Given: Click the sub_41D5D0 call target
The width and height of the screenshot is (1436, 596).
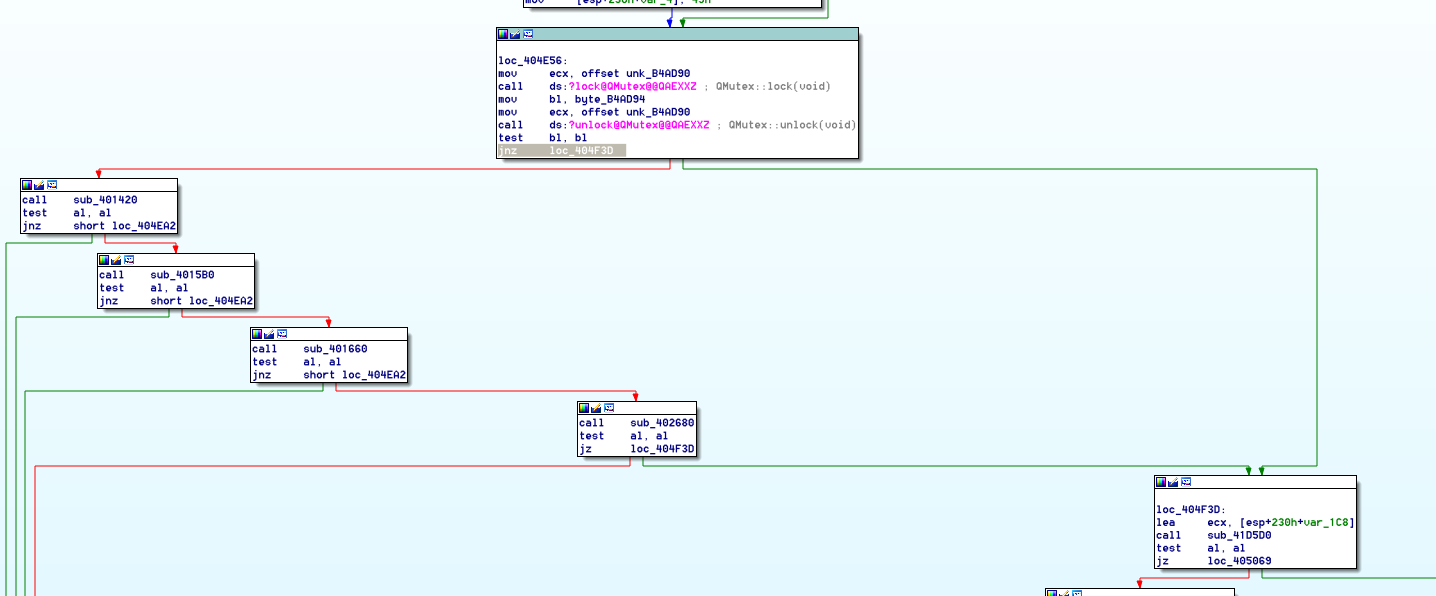Looking at the screenshot, I should tap(1239, 535).
